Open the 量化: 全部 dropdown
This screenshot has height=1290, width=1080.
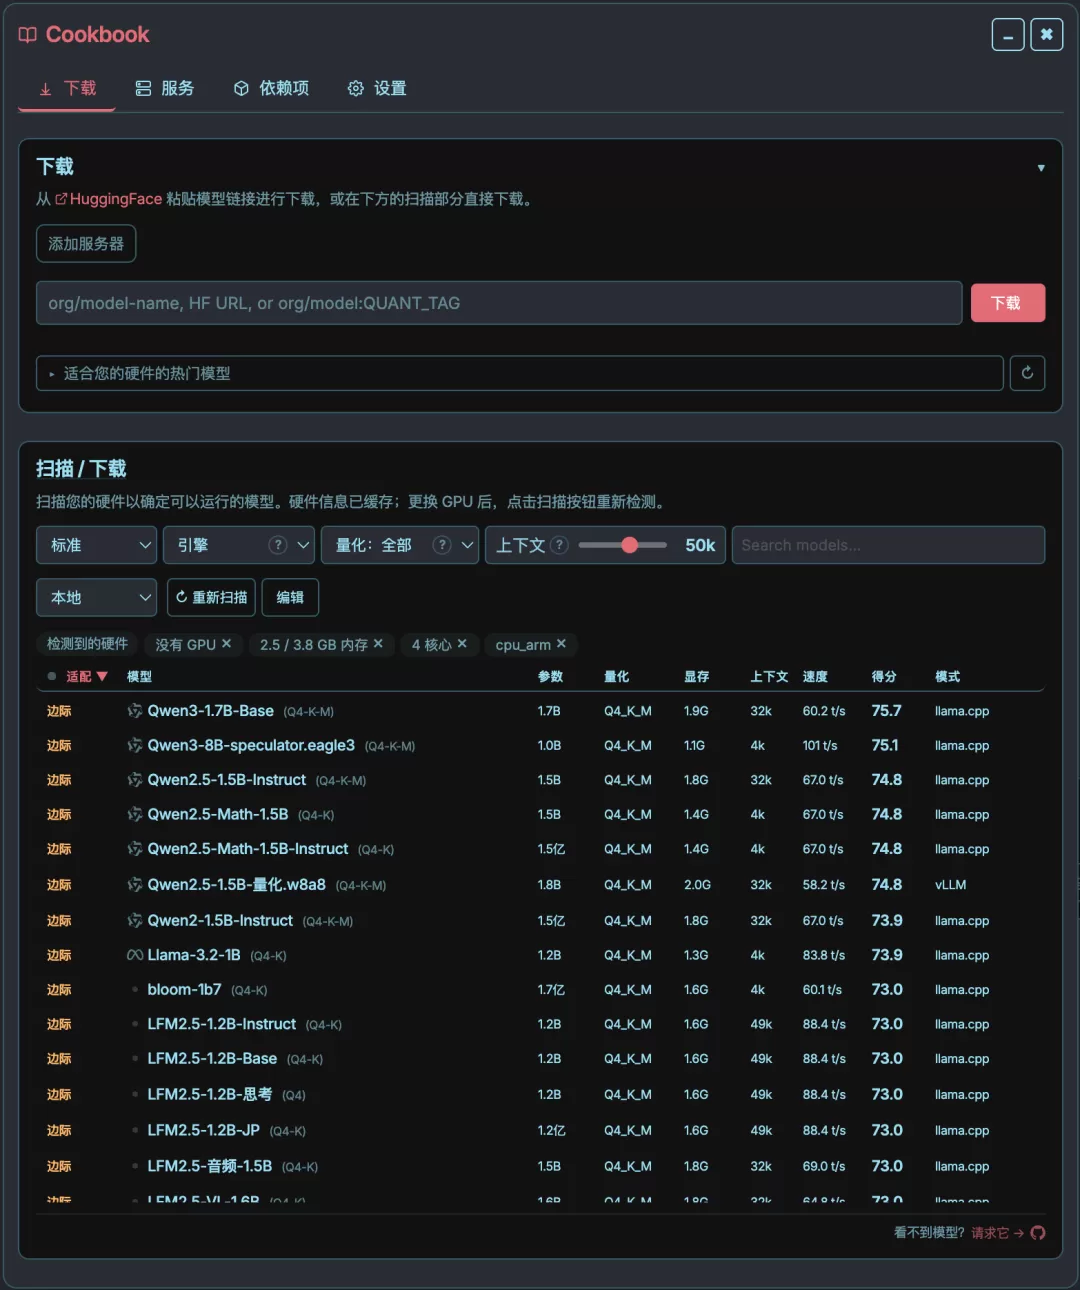click(x=399, y=545)
